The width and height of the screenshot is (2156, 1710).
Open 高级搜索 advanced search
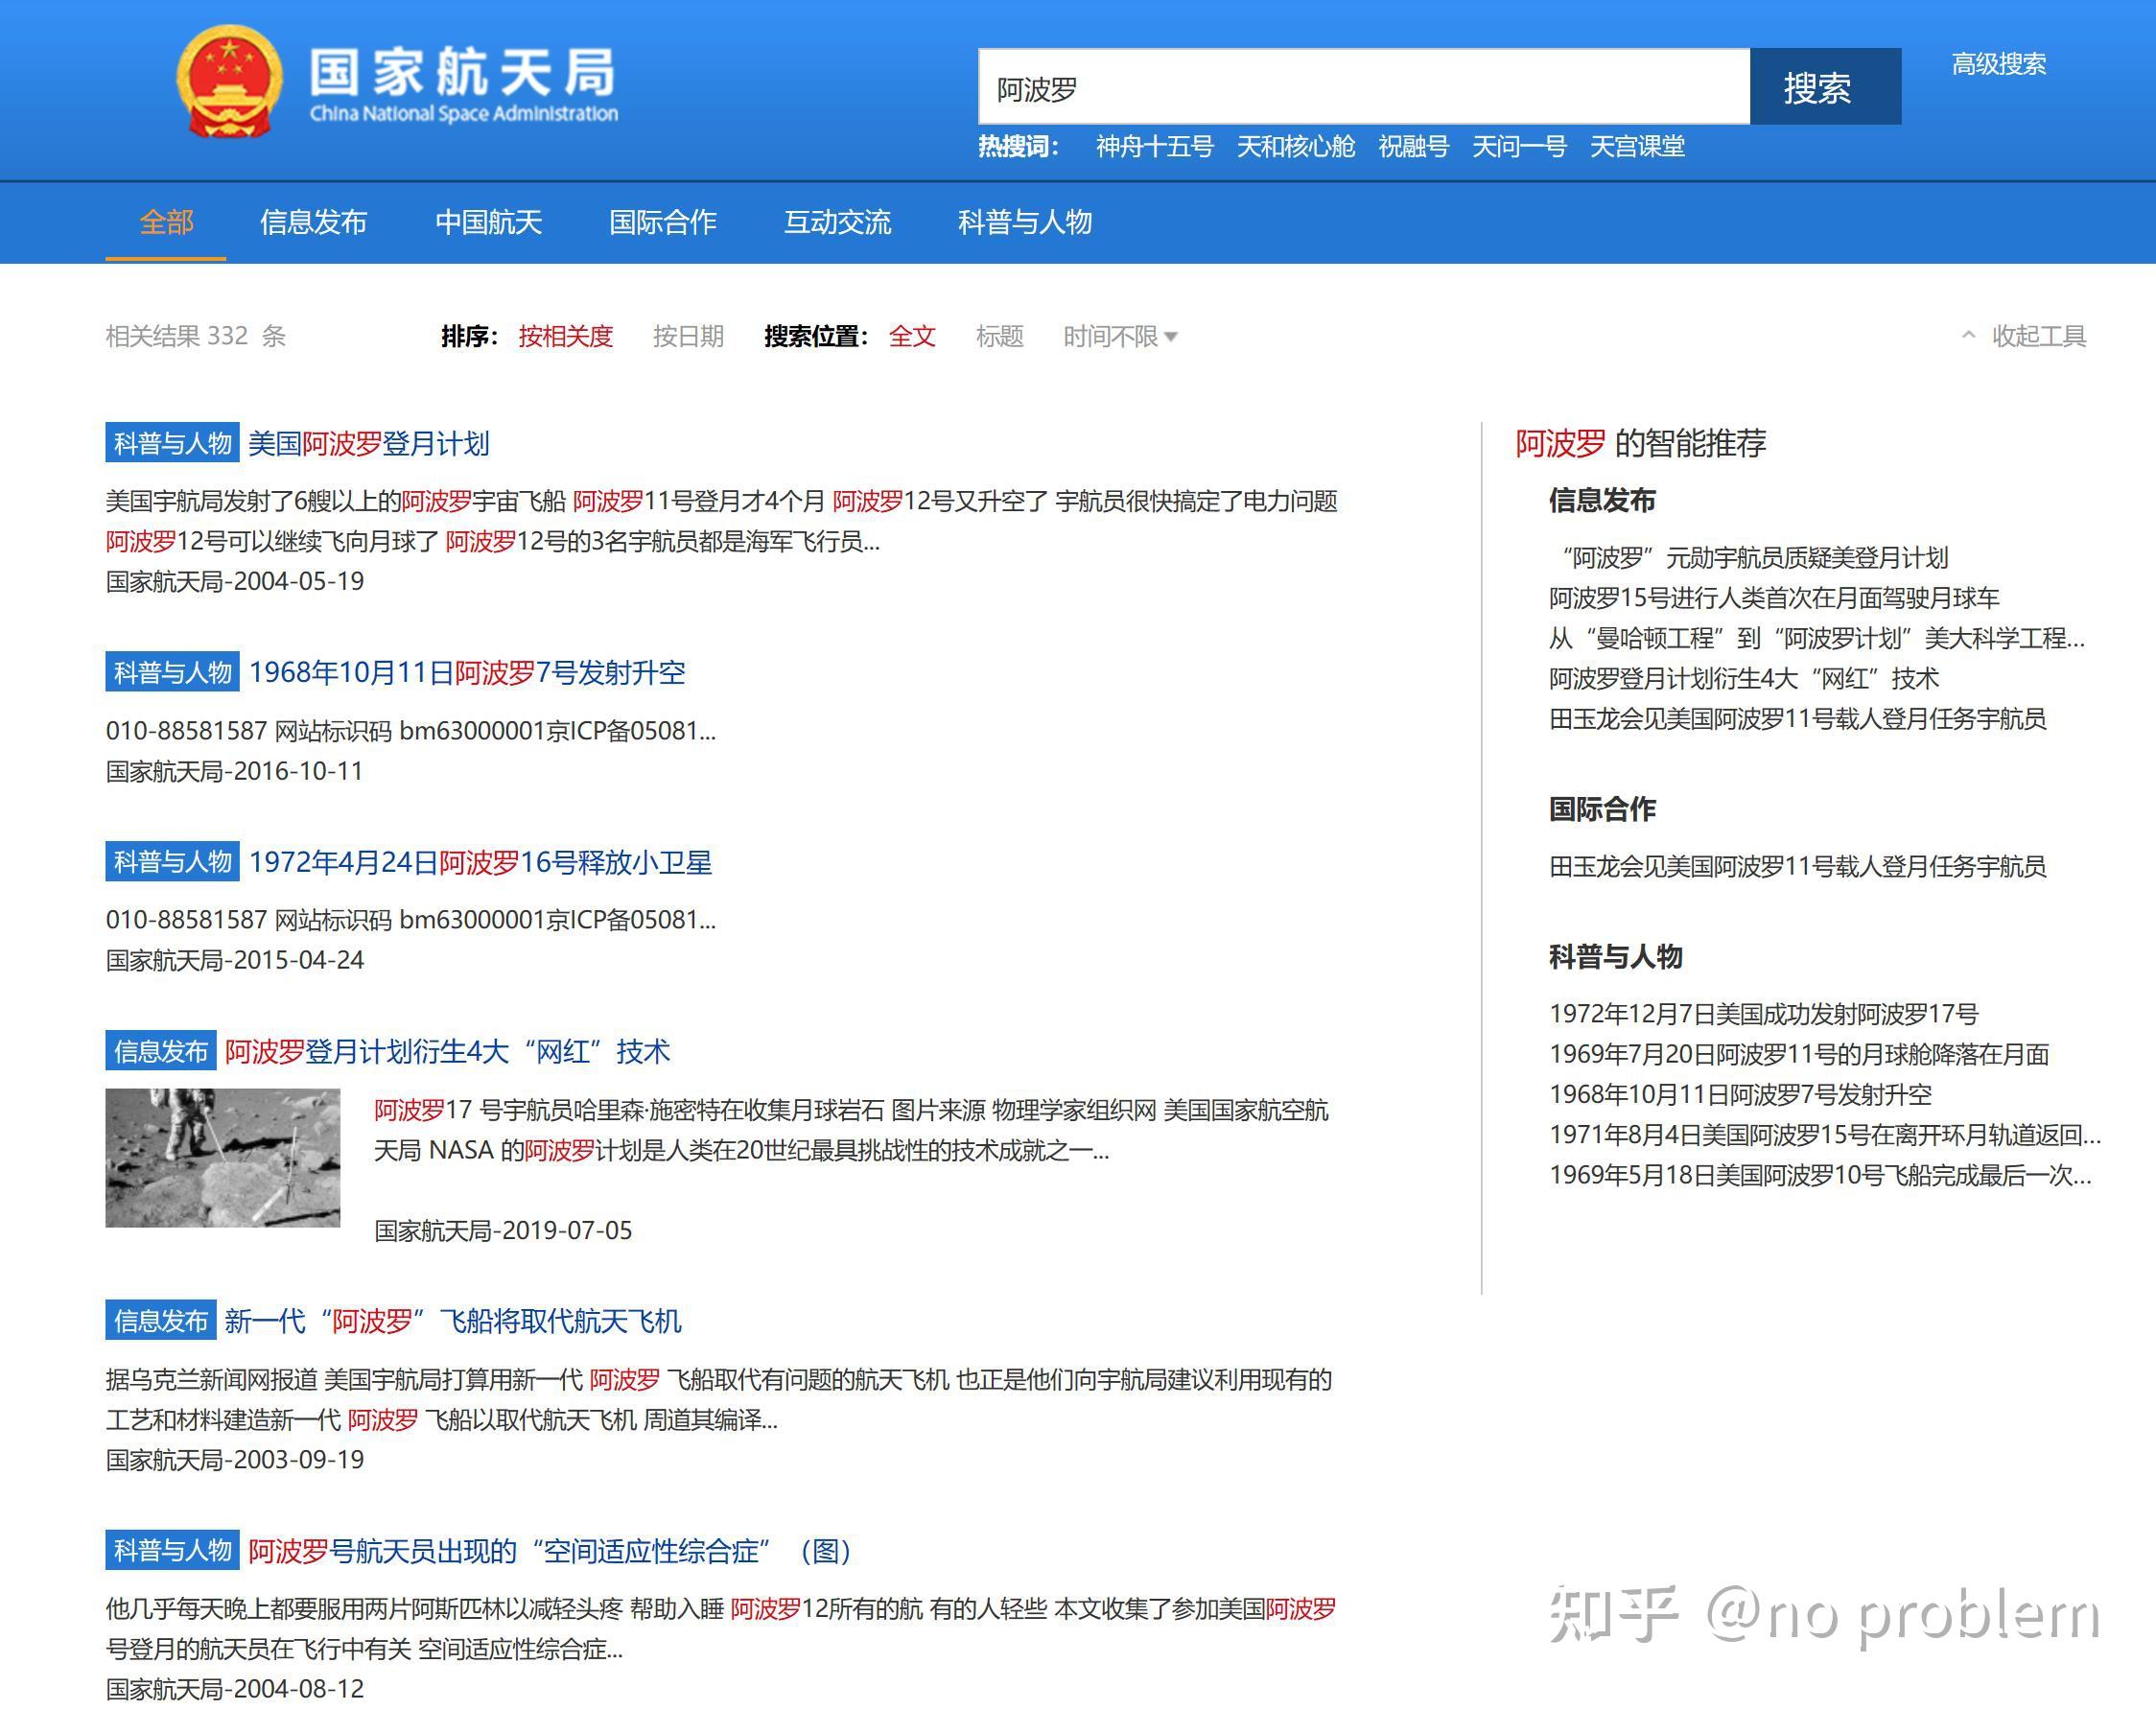click(x=1998, y=64)
